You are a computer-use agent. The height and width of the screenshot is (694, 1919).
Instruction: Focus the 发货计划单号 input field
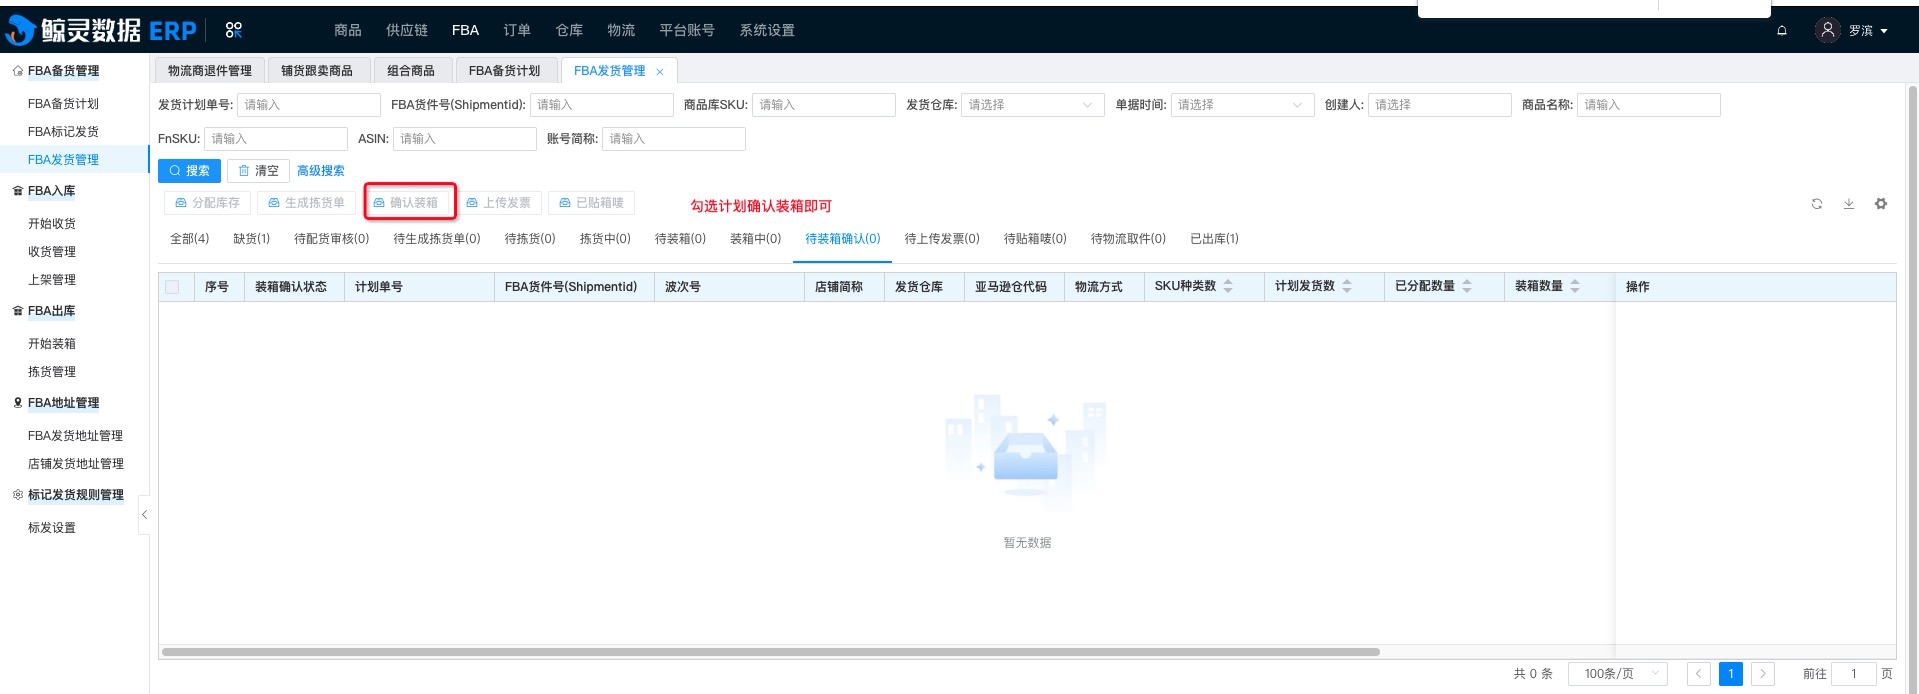[309, 105]
